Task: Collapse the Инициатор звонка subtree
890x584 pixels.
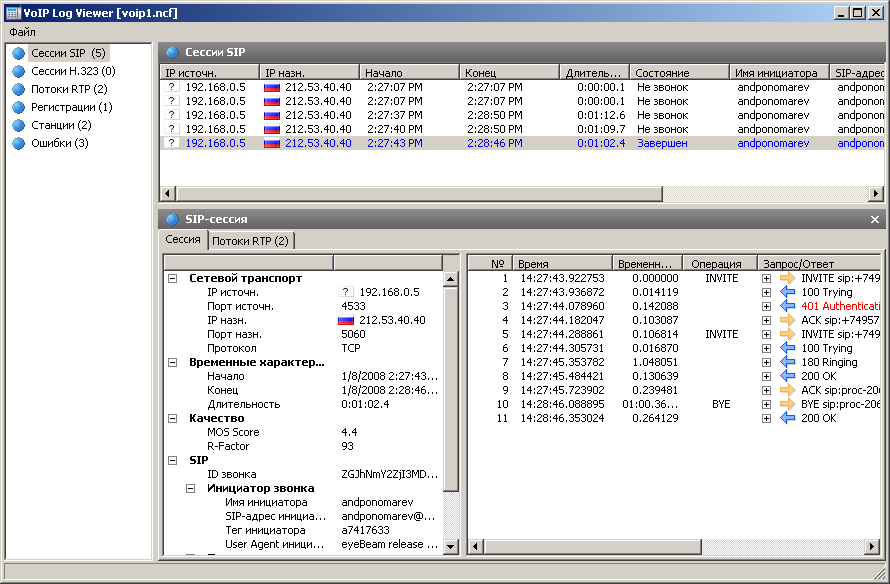Action: [x=191, y=488]
